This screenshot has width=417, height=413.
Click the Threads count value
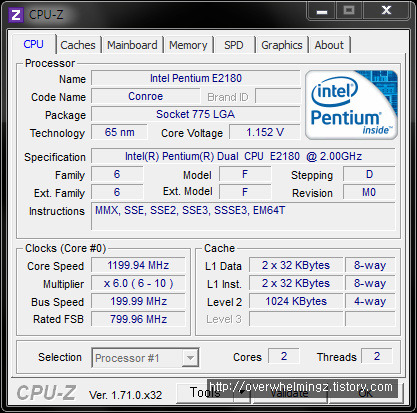tap(377, 356)
